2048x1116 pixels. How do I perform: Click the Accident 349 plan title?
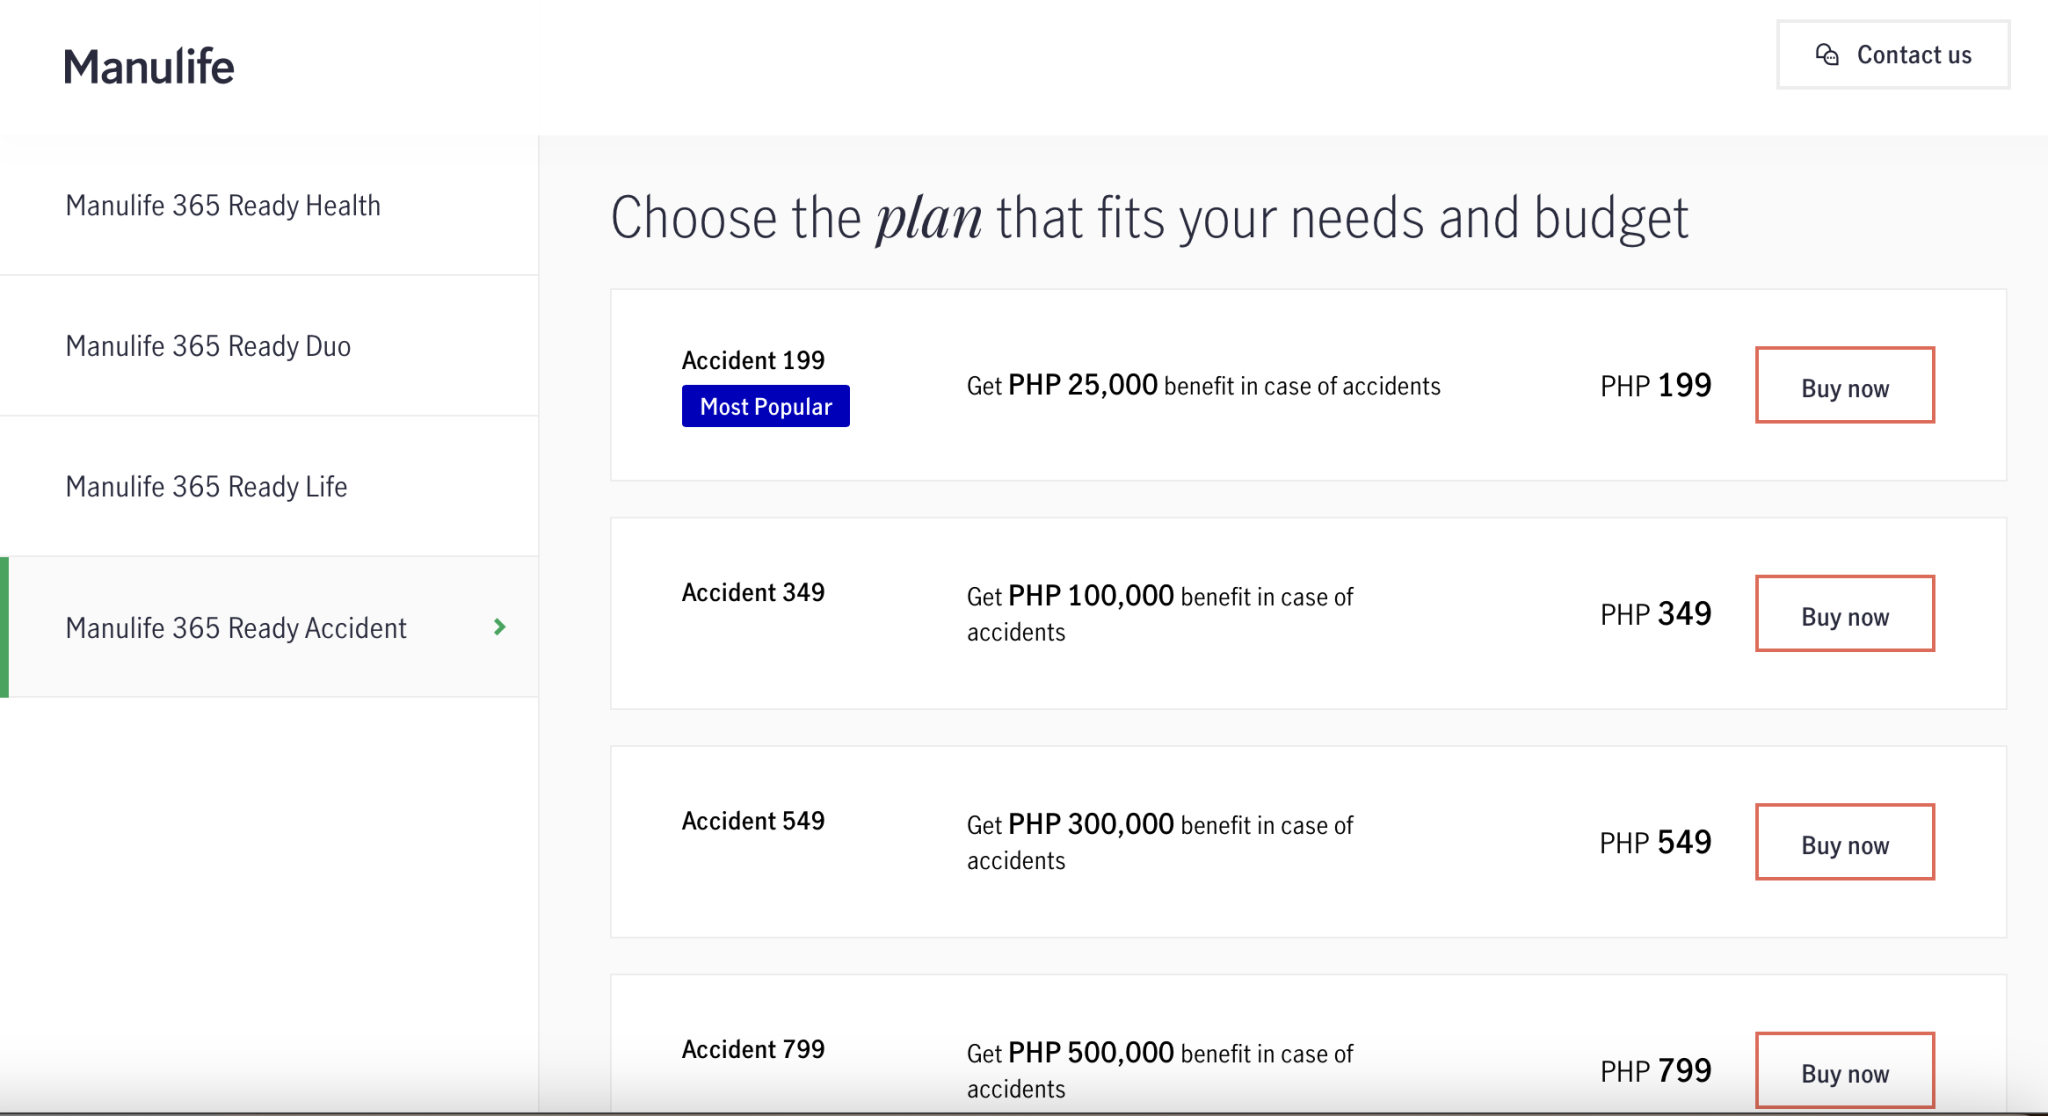coord(753,592)
